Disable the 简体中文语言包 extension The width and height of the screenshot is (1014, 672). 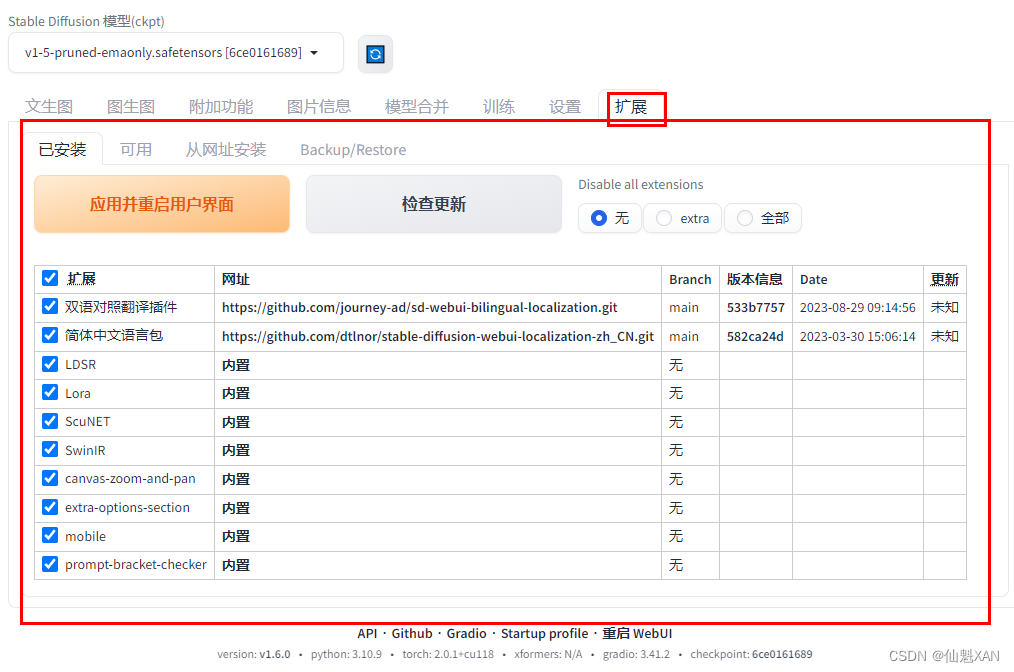(50, 335)
